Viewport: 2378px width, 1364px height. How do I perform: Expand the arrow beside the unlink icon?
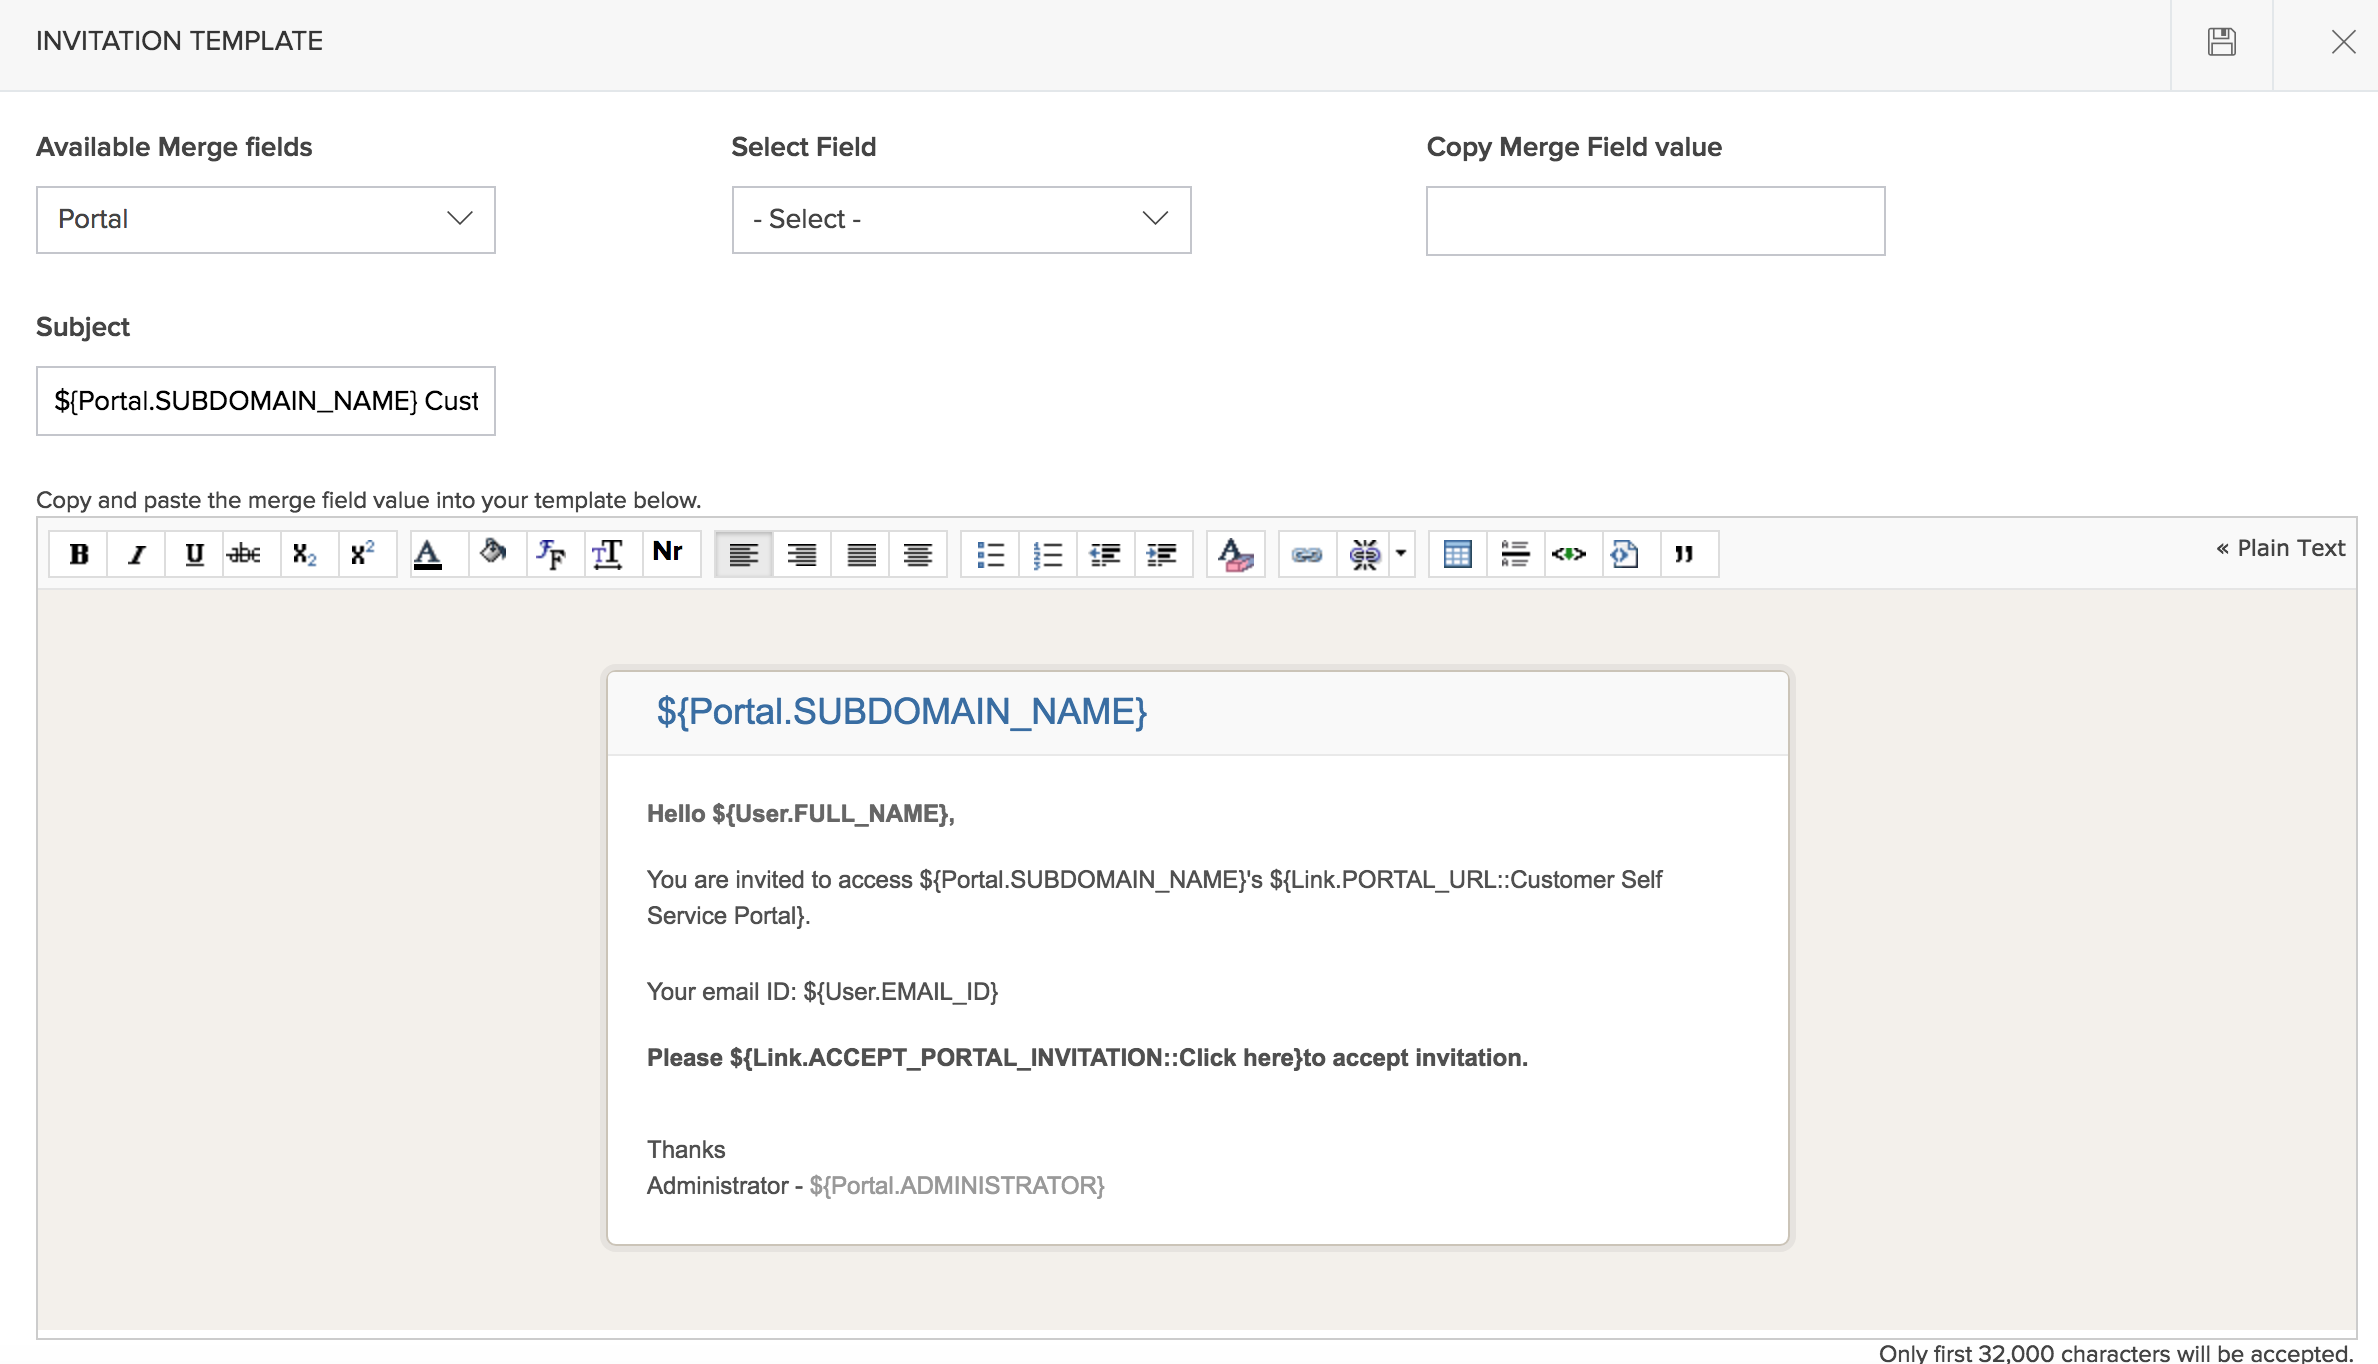click(1401, 553)
